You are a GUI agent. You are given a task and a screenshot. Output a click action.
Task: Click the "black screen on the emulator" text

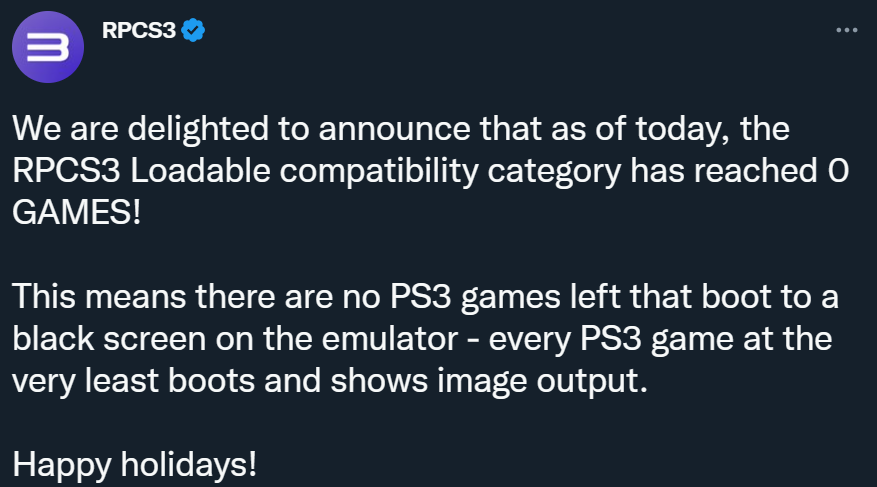[x=230, y=339]
